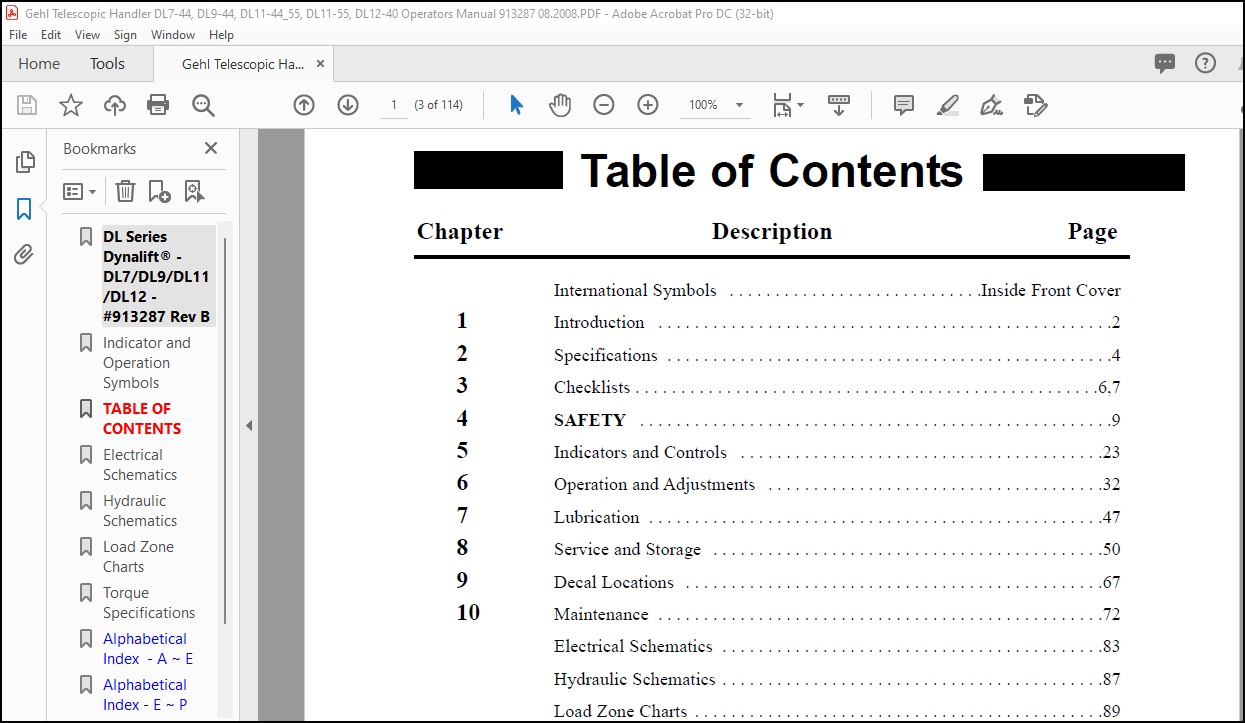Toggle the Bookmarks panel icon
This screenshot has height=723, width=1245.
pos(25,209)
